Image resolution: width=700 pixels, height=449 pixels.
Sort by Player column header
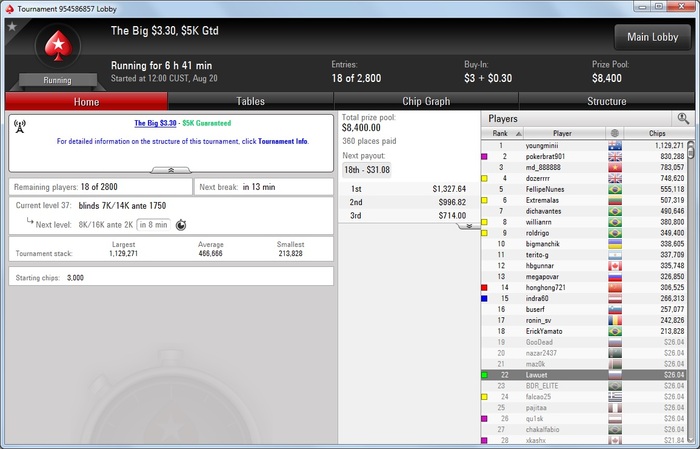[x=564, y=133]
